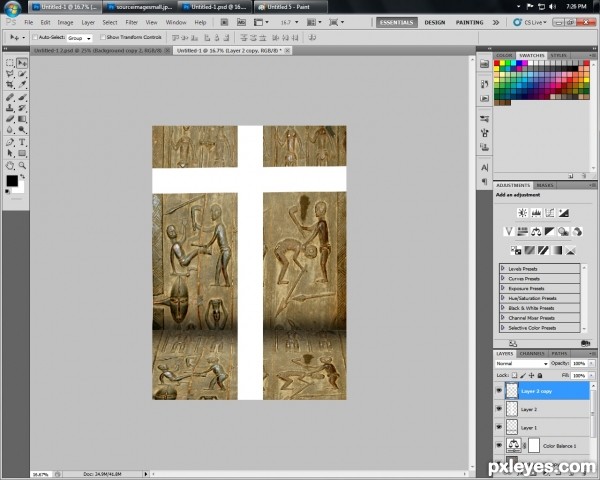Open the Opacity value dropdown arrow
600x480 pixels.
pyautogui.click(x=592, y=363)
